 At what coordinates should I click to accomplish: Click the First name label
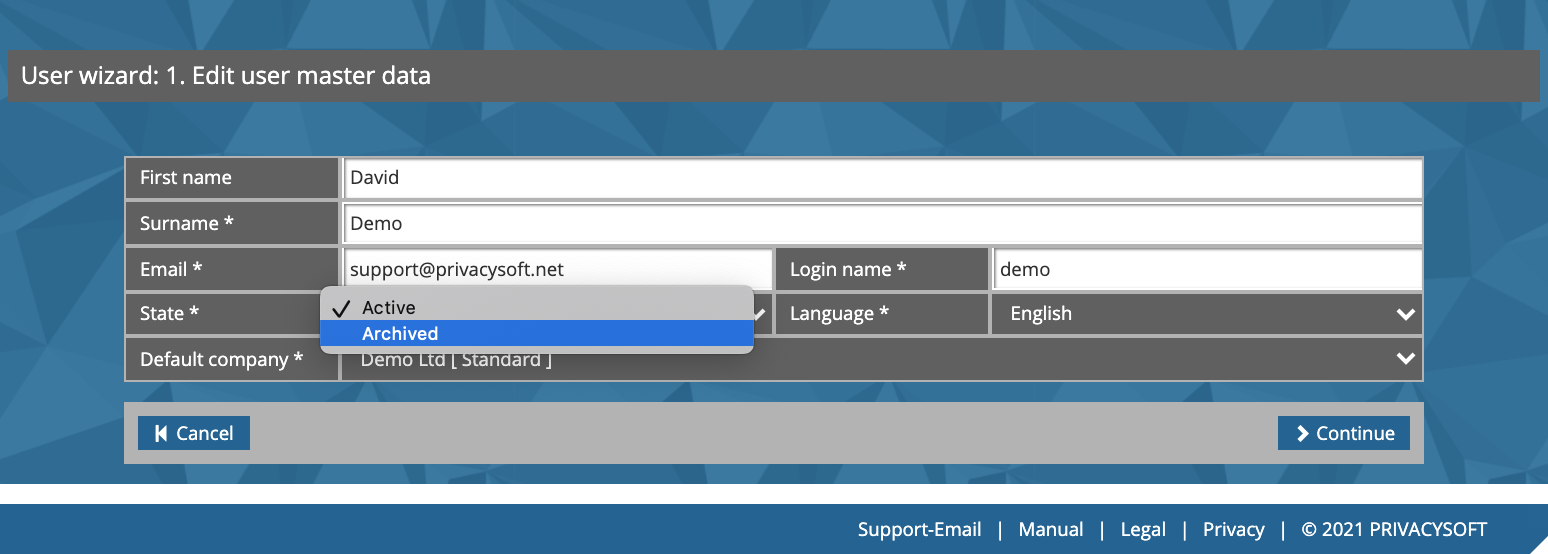coord(186,178)
